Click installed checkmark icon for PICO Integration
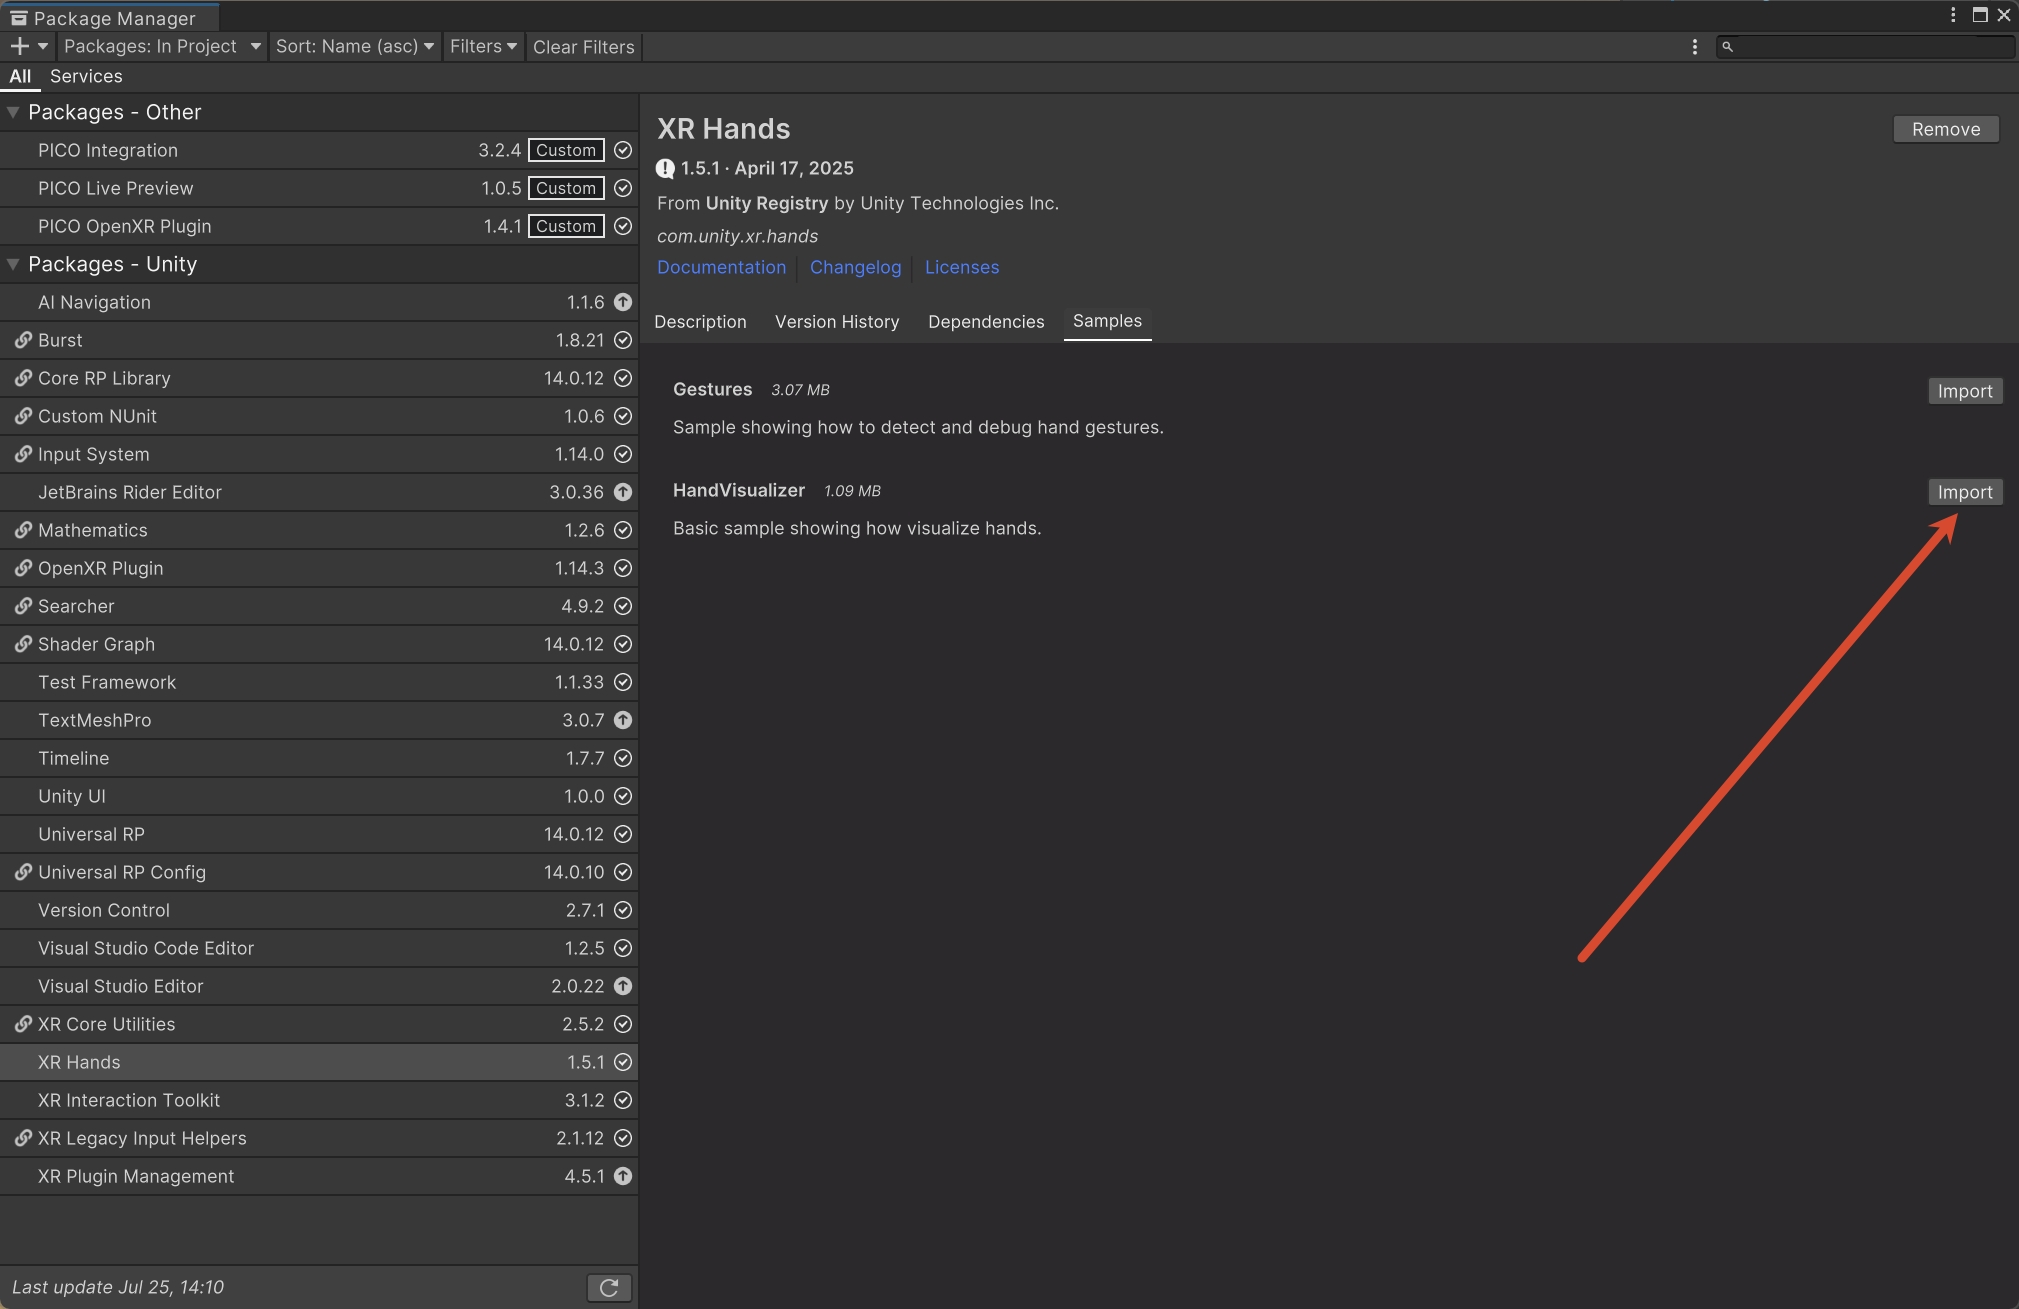 [623, 150]
